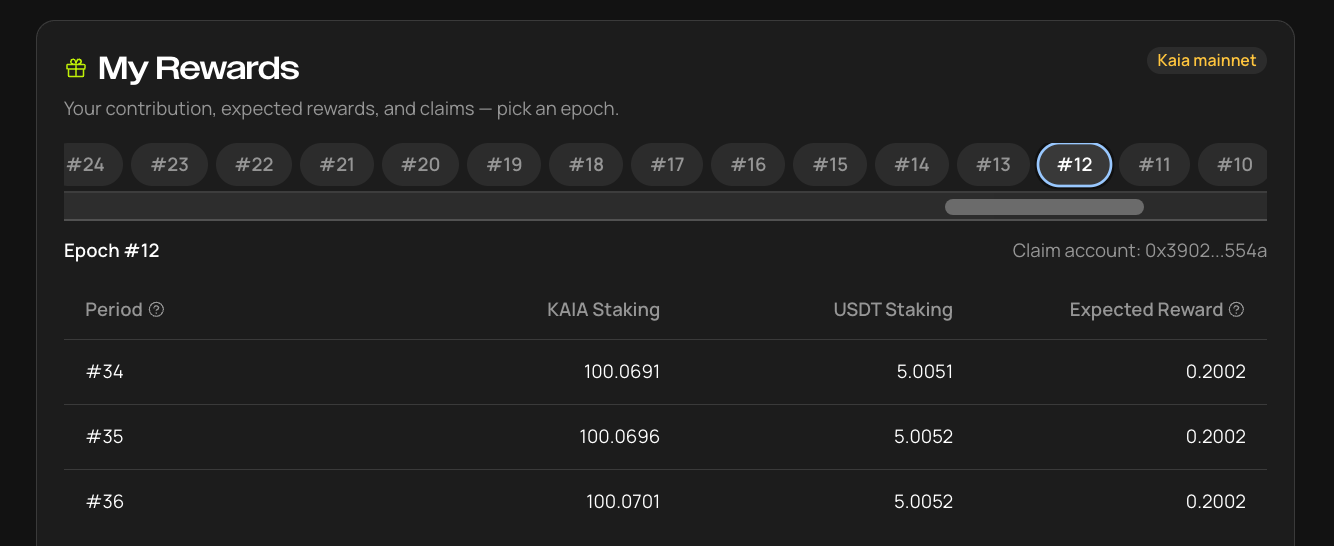Click the horizontal epoch scrollbar thumb
The image size is (1334, 546).
pyautogui.click(x=1044, y=207)
